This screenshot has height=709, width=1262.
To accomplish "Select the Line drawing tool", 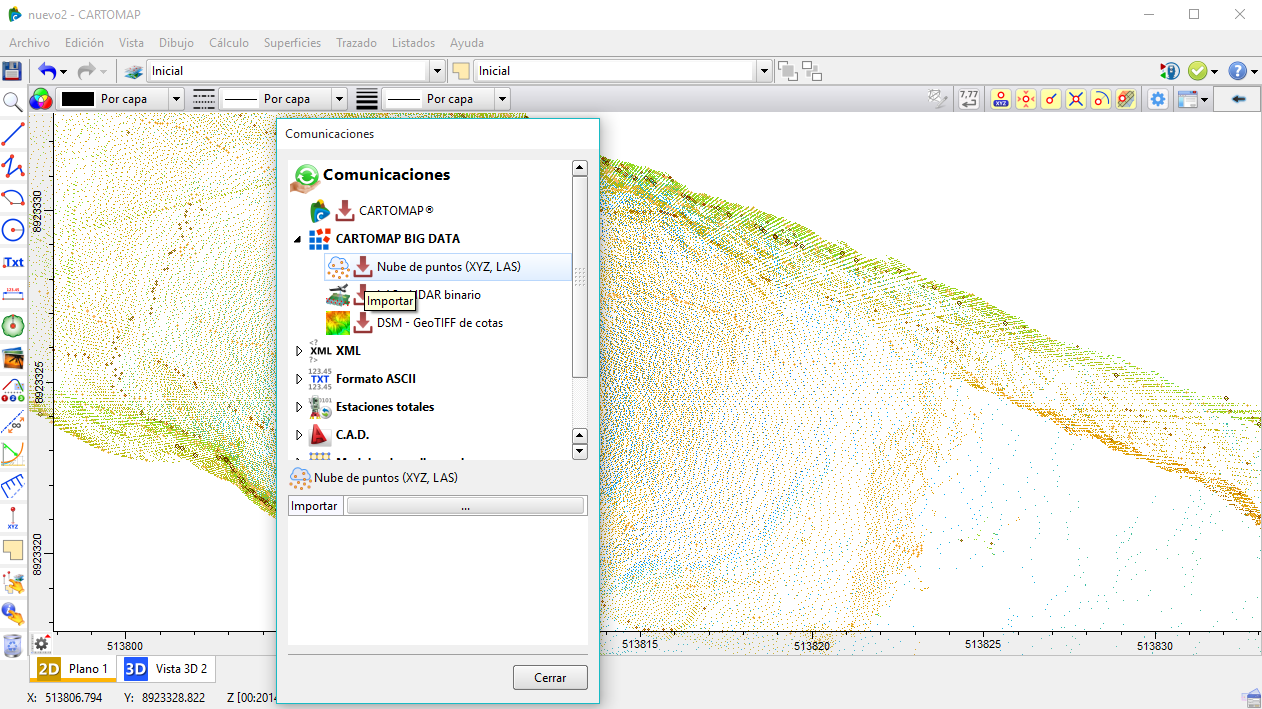I will pyautogui.click(x=13, y=134).
